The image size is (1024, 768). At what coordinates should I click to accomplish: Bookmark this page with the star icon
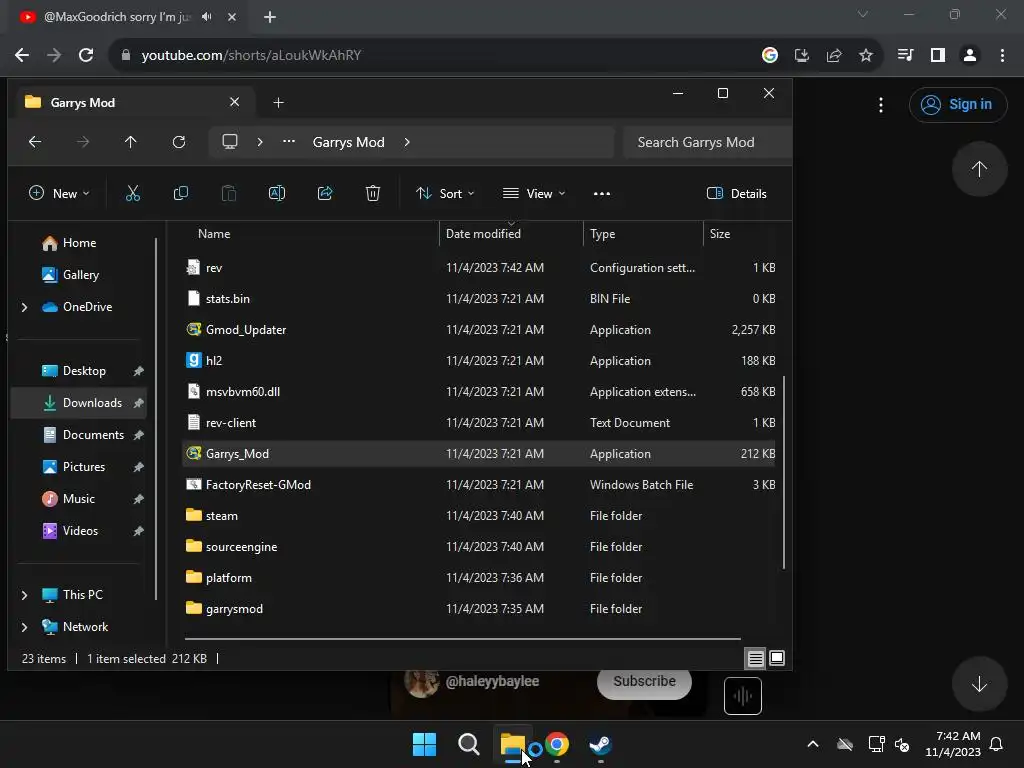(x=866, y=56)
